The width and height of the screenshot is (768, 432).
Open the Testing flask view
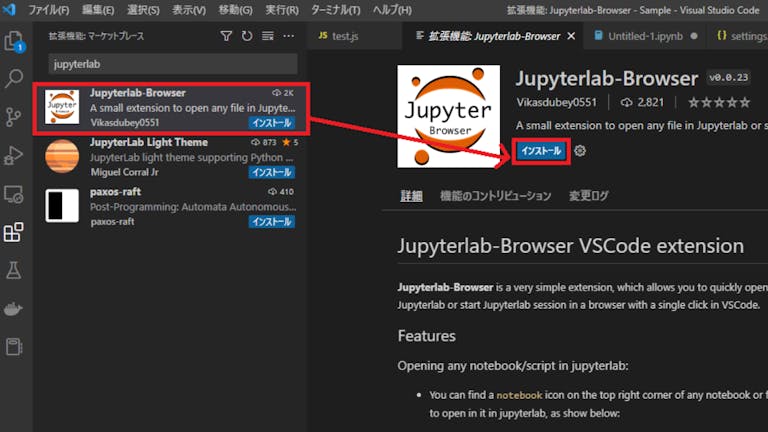click(14, 270)
